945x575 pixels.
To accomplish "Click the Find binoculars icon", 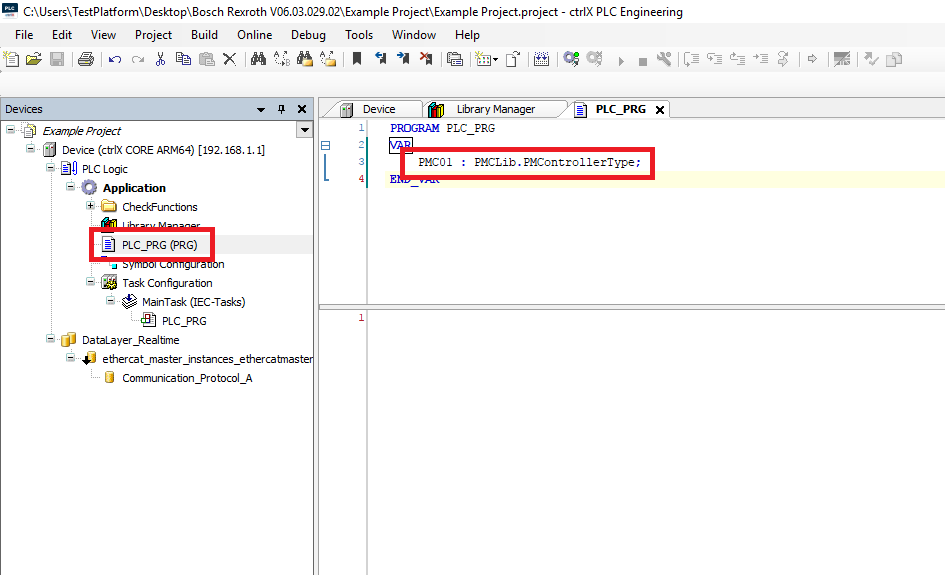I will 258,60.
